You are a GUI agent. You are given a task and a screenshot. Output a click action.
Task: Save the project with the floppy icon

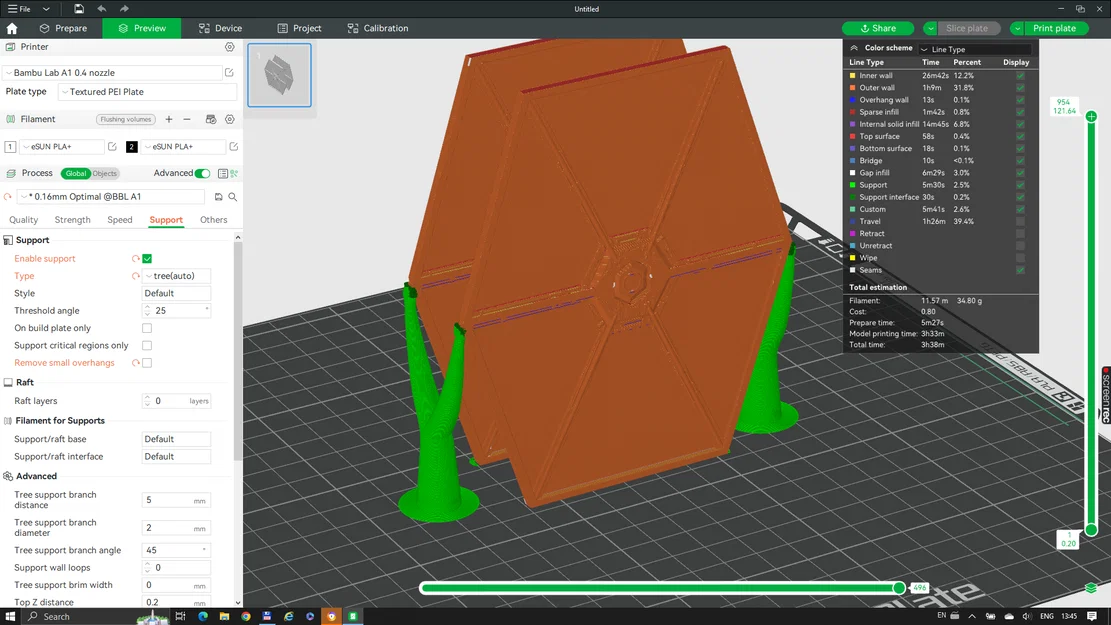point(79,9)
